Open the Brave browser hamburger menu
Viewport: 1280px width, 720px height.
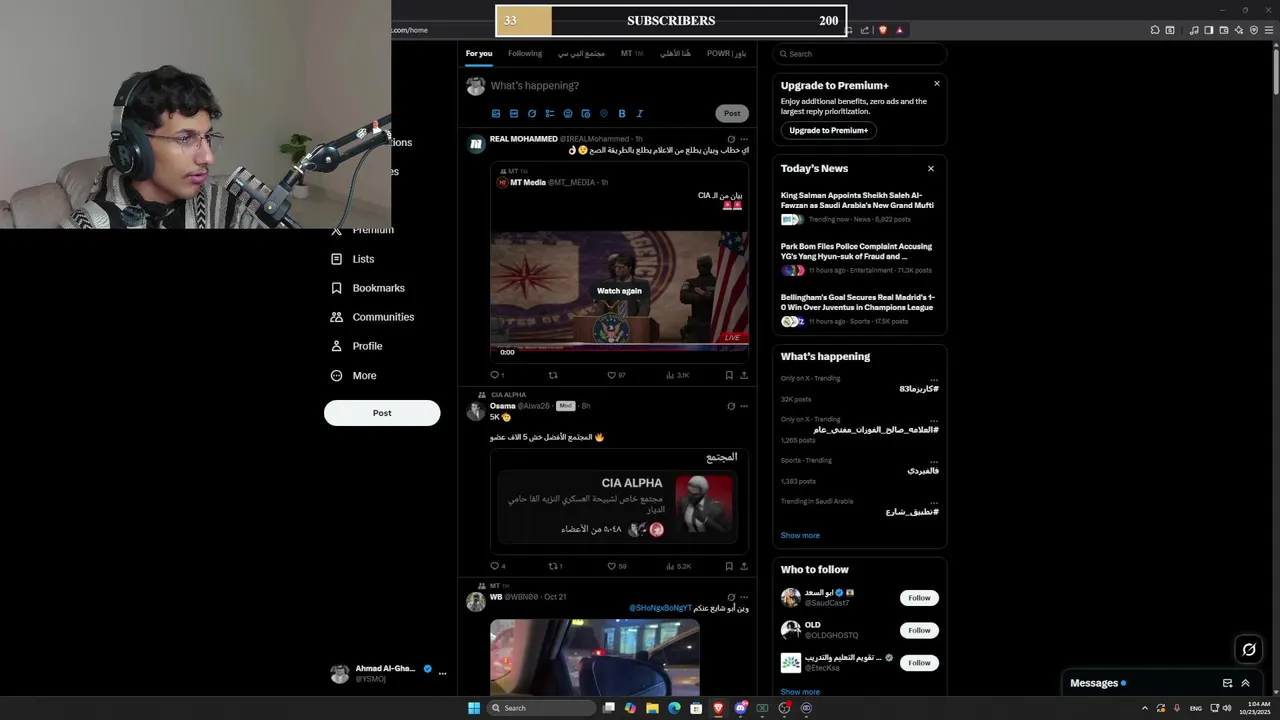[1269, 30]
